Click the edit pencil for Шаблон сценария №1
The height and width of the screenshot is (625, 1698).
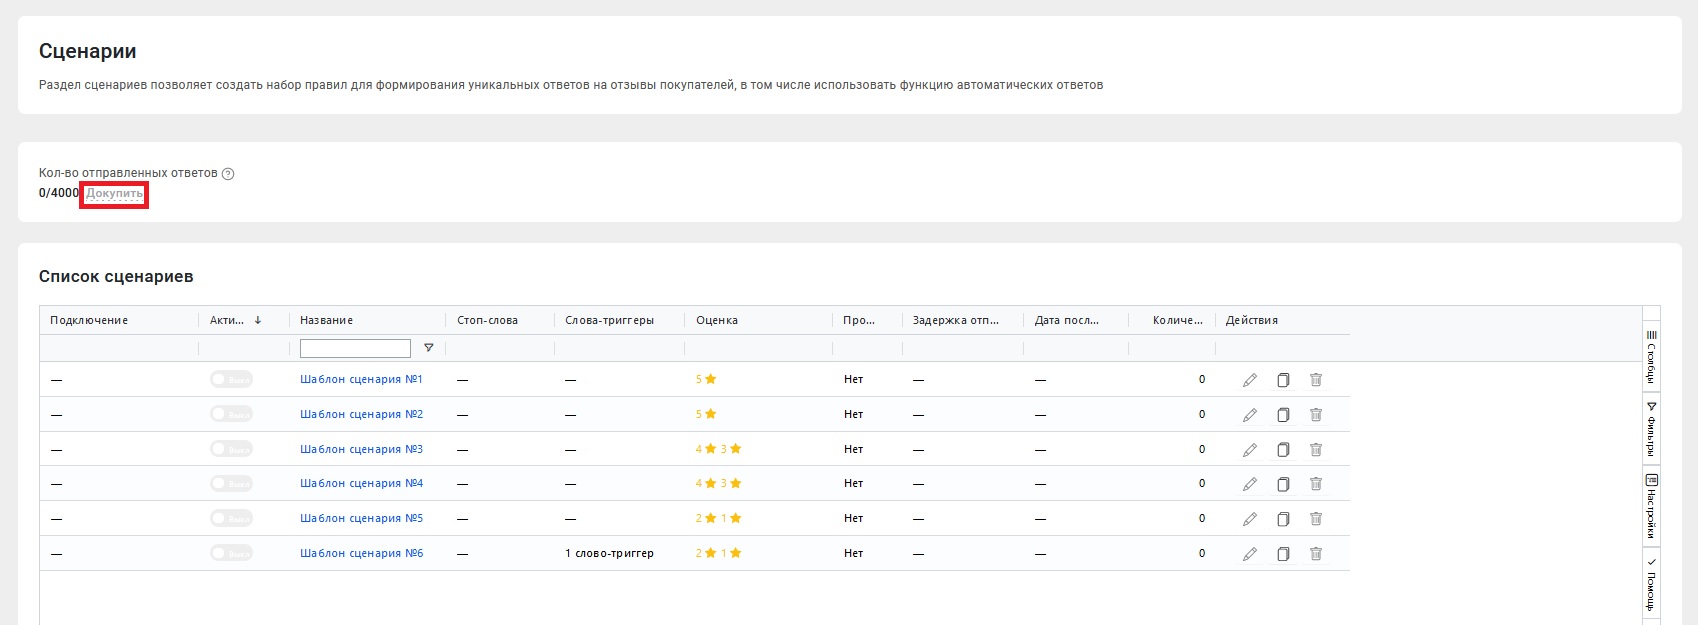tap(1249, 380)
